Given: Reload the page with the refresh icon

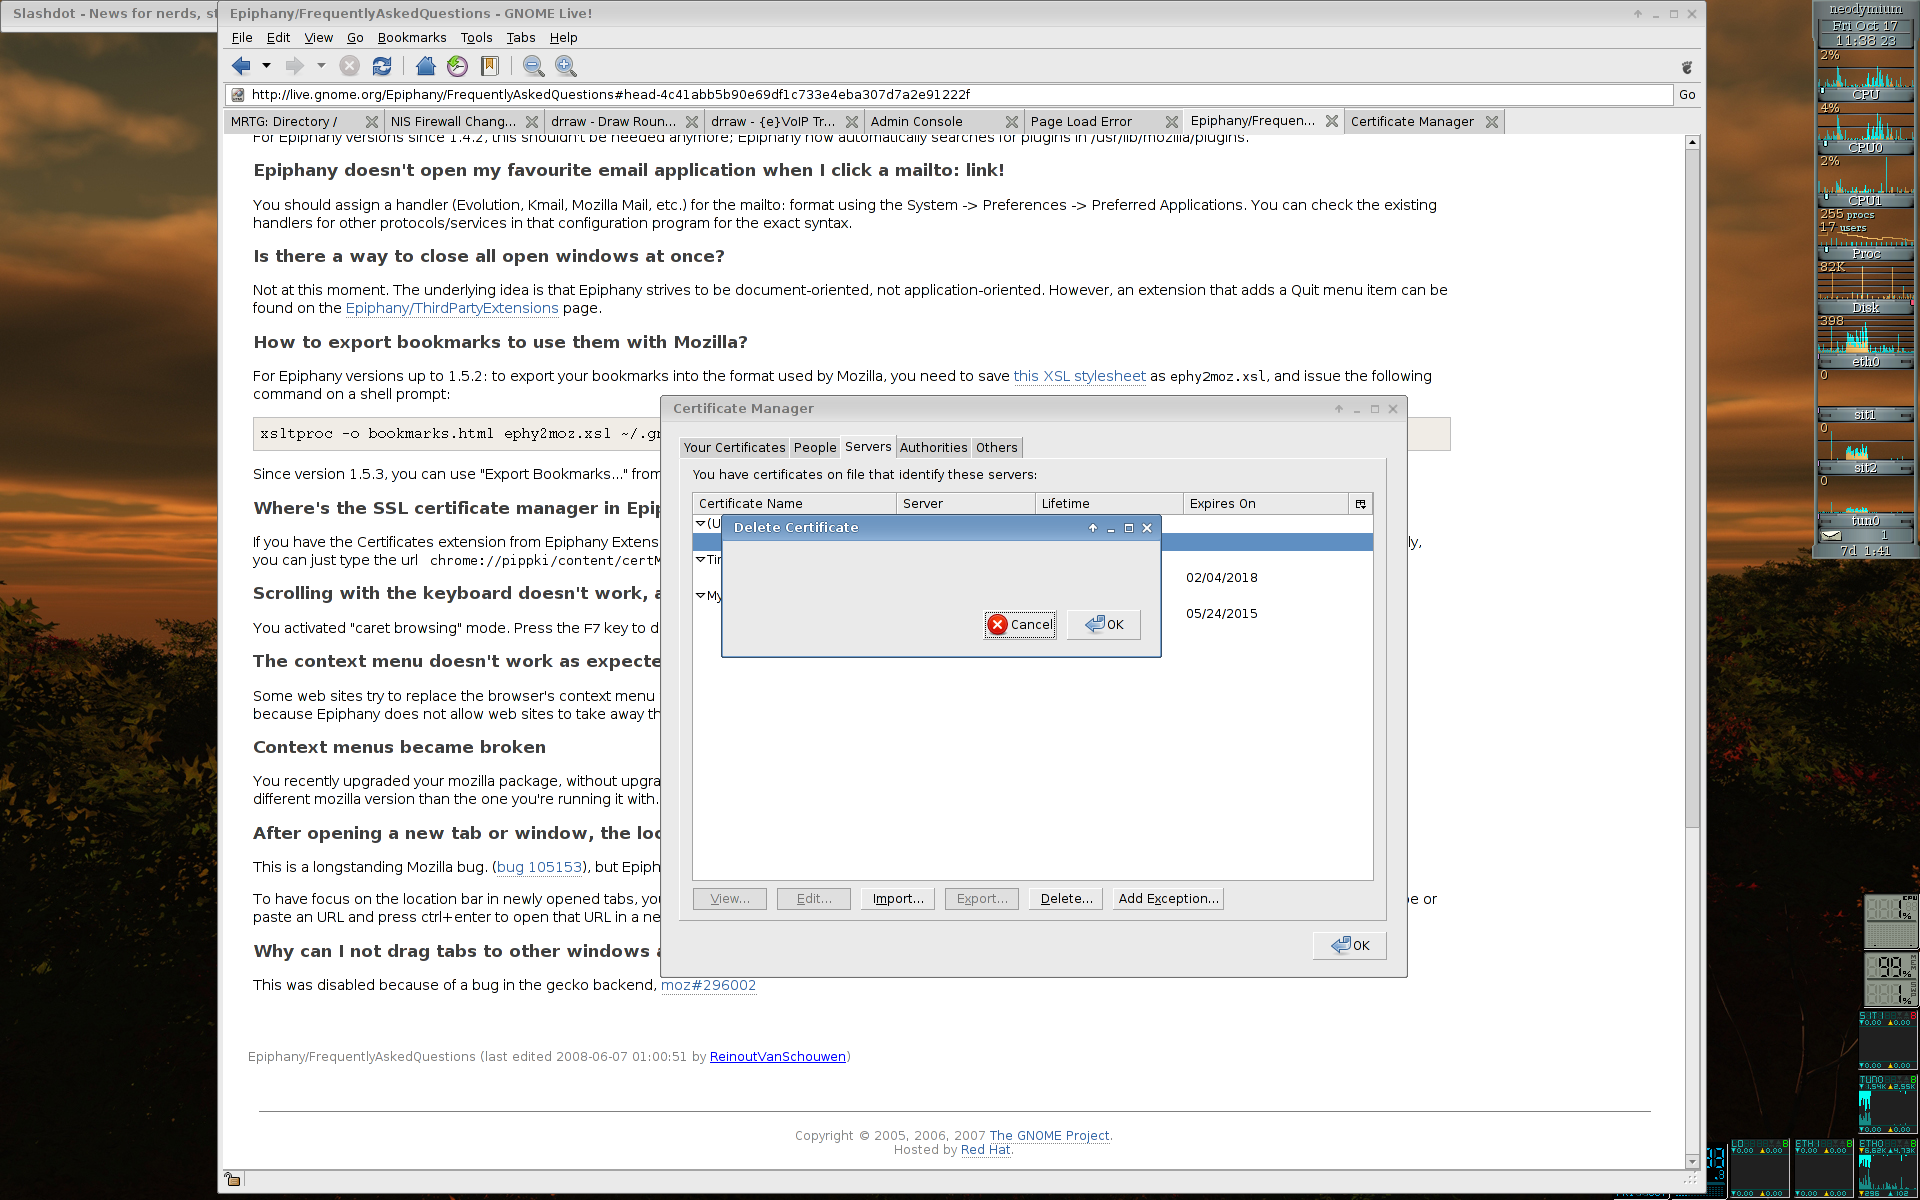Looking at the screenshot, I should click(382, 66).
